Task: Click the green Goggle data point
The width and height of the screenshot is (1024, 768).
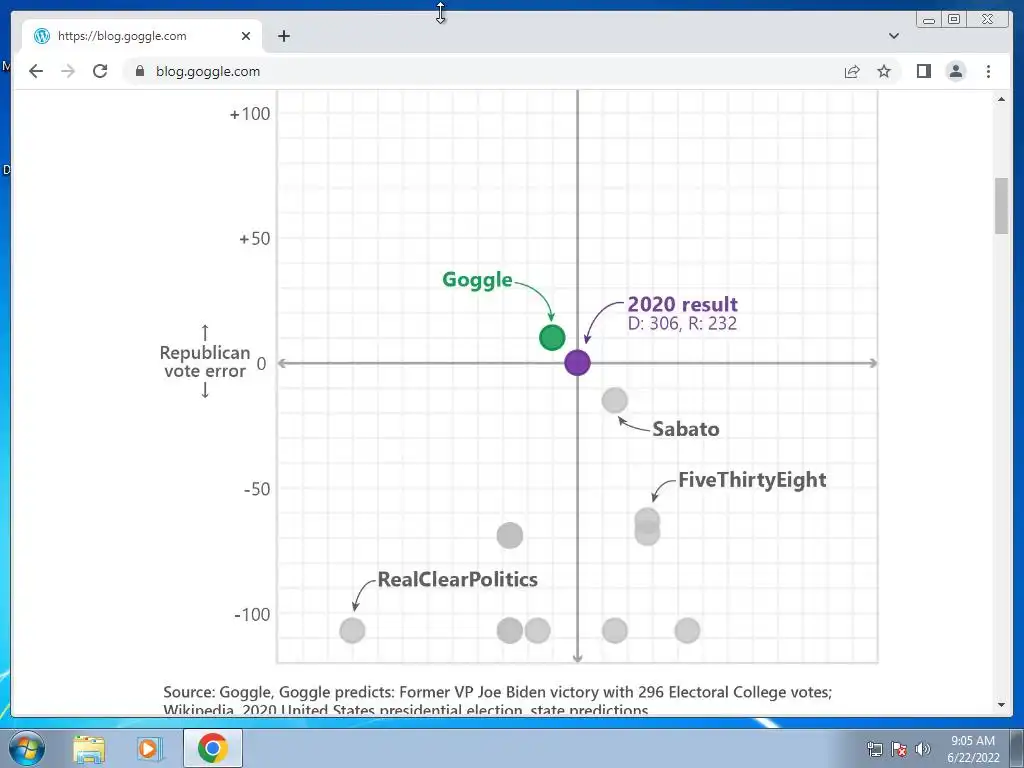Action: tap(552, 338)
